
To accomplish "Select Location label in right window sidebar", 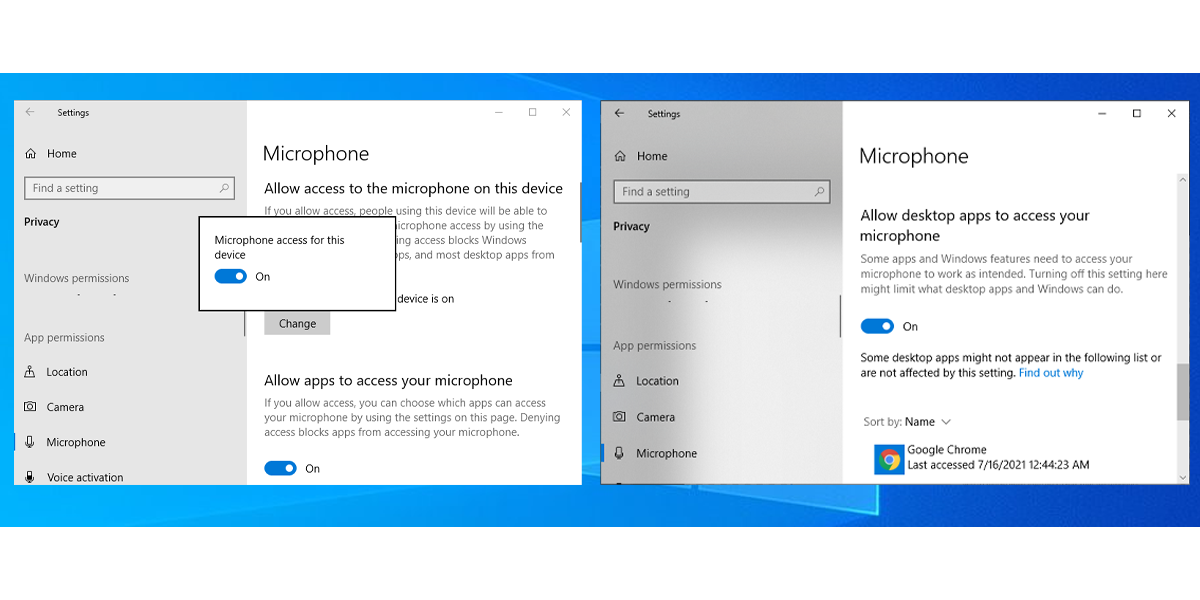I will [657, 381].
